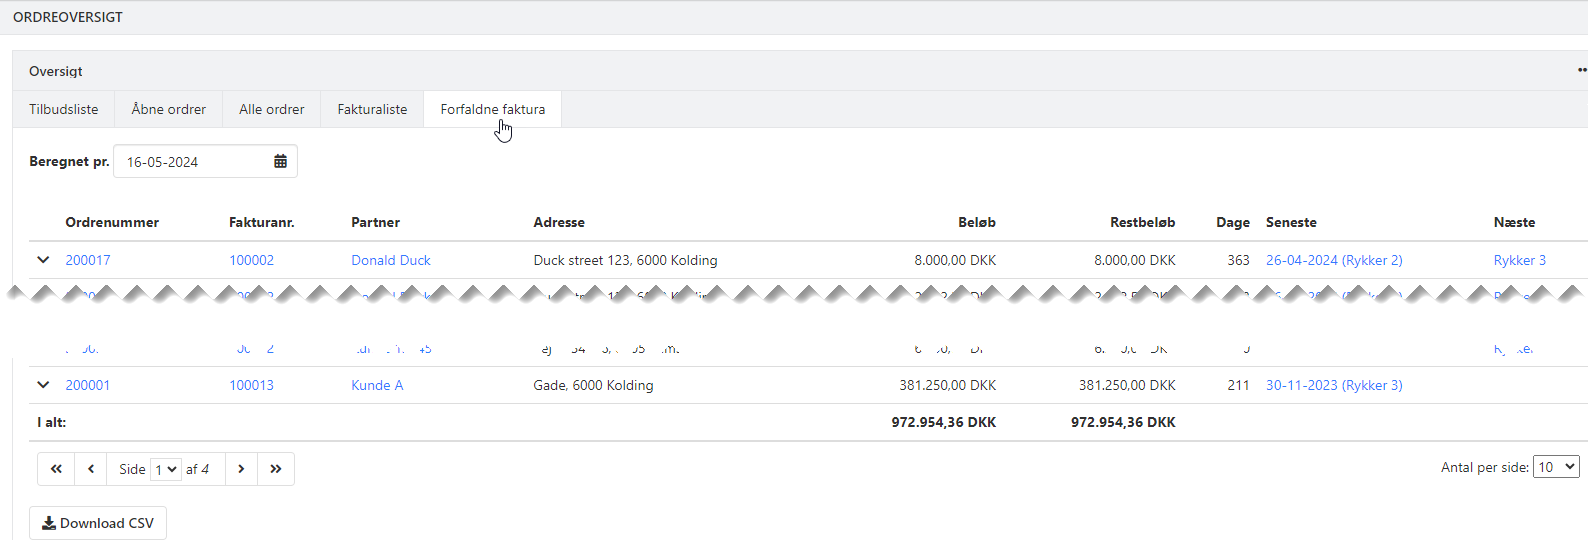Open the calendar date picker icon
This screenshot has width=1588, height=540.
coord(280,162)
